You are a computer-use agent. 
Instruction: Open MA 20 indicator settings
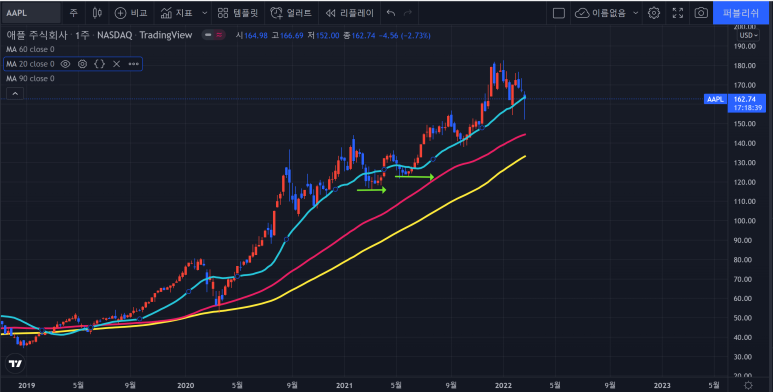pyautogui.click(x=82, y=64)
